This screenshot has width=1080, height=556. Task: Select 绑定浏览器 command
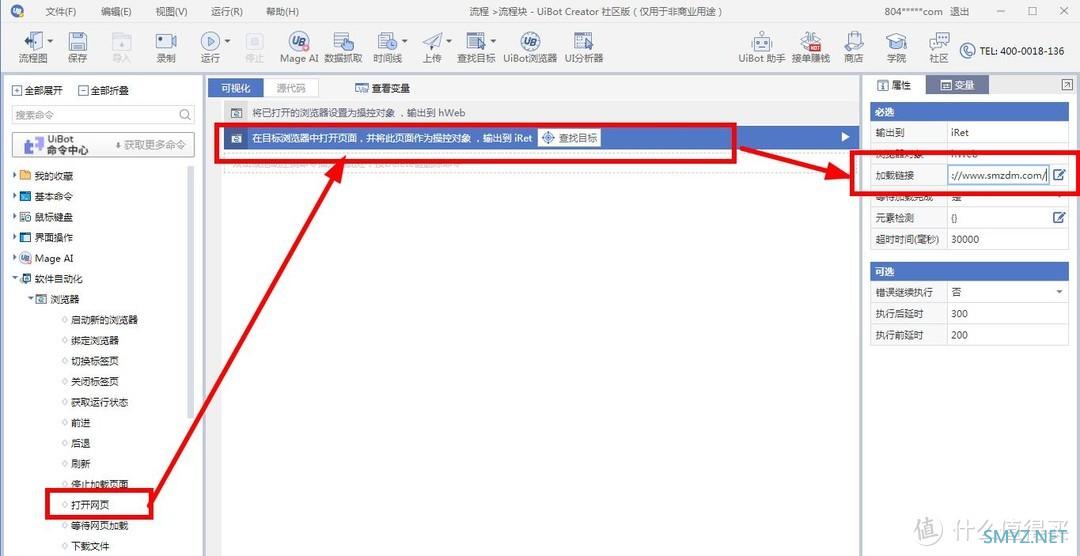coord(94,340)
